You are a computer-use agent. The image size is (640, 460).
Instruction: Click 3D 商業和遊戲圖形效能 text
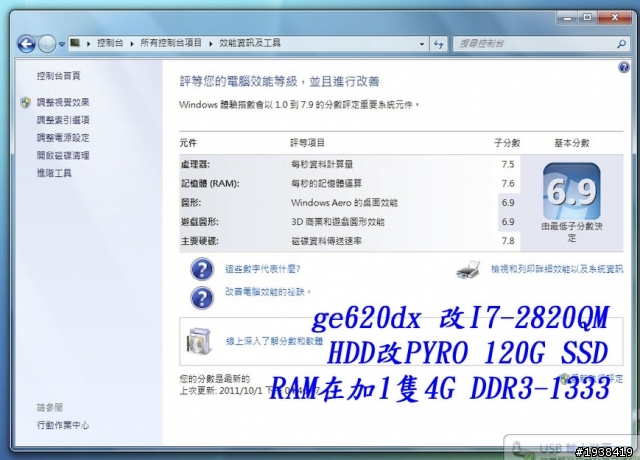(338, 222)
